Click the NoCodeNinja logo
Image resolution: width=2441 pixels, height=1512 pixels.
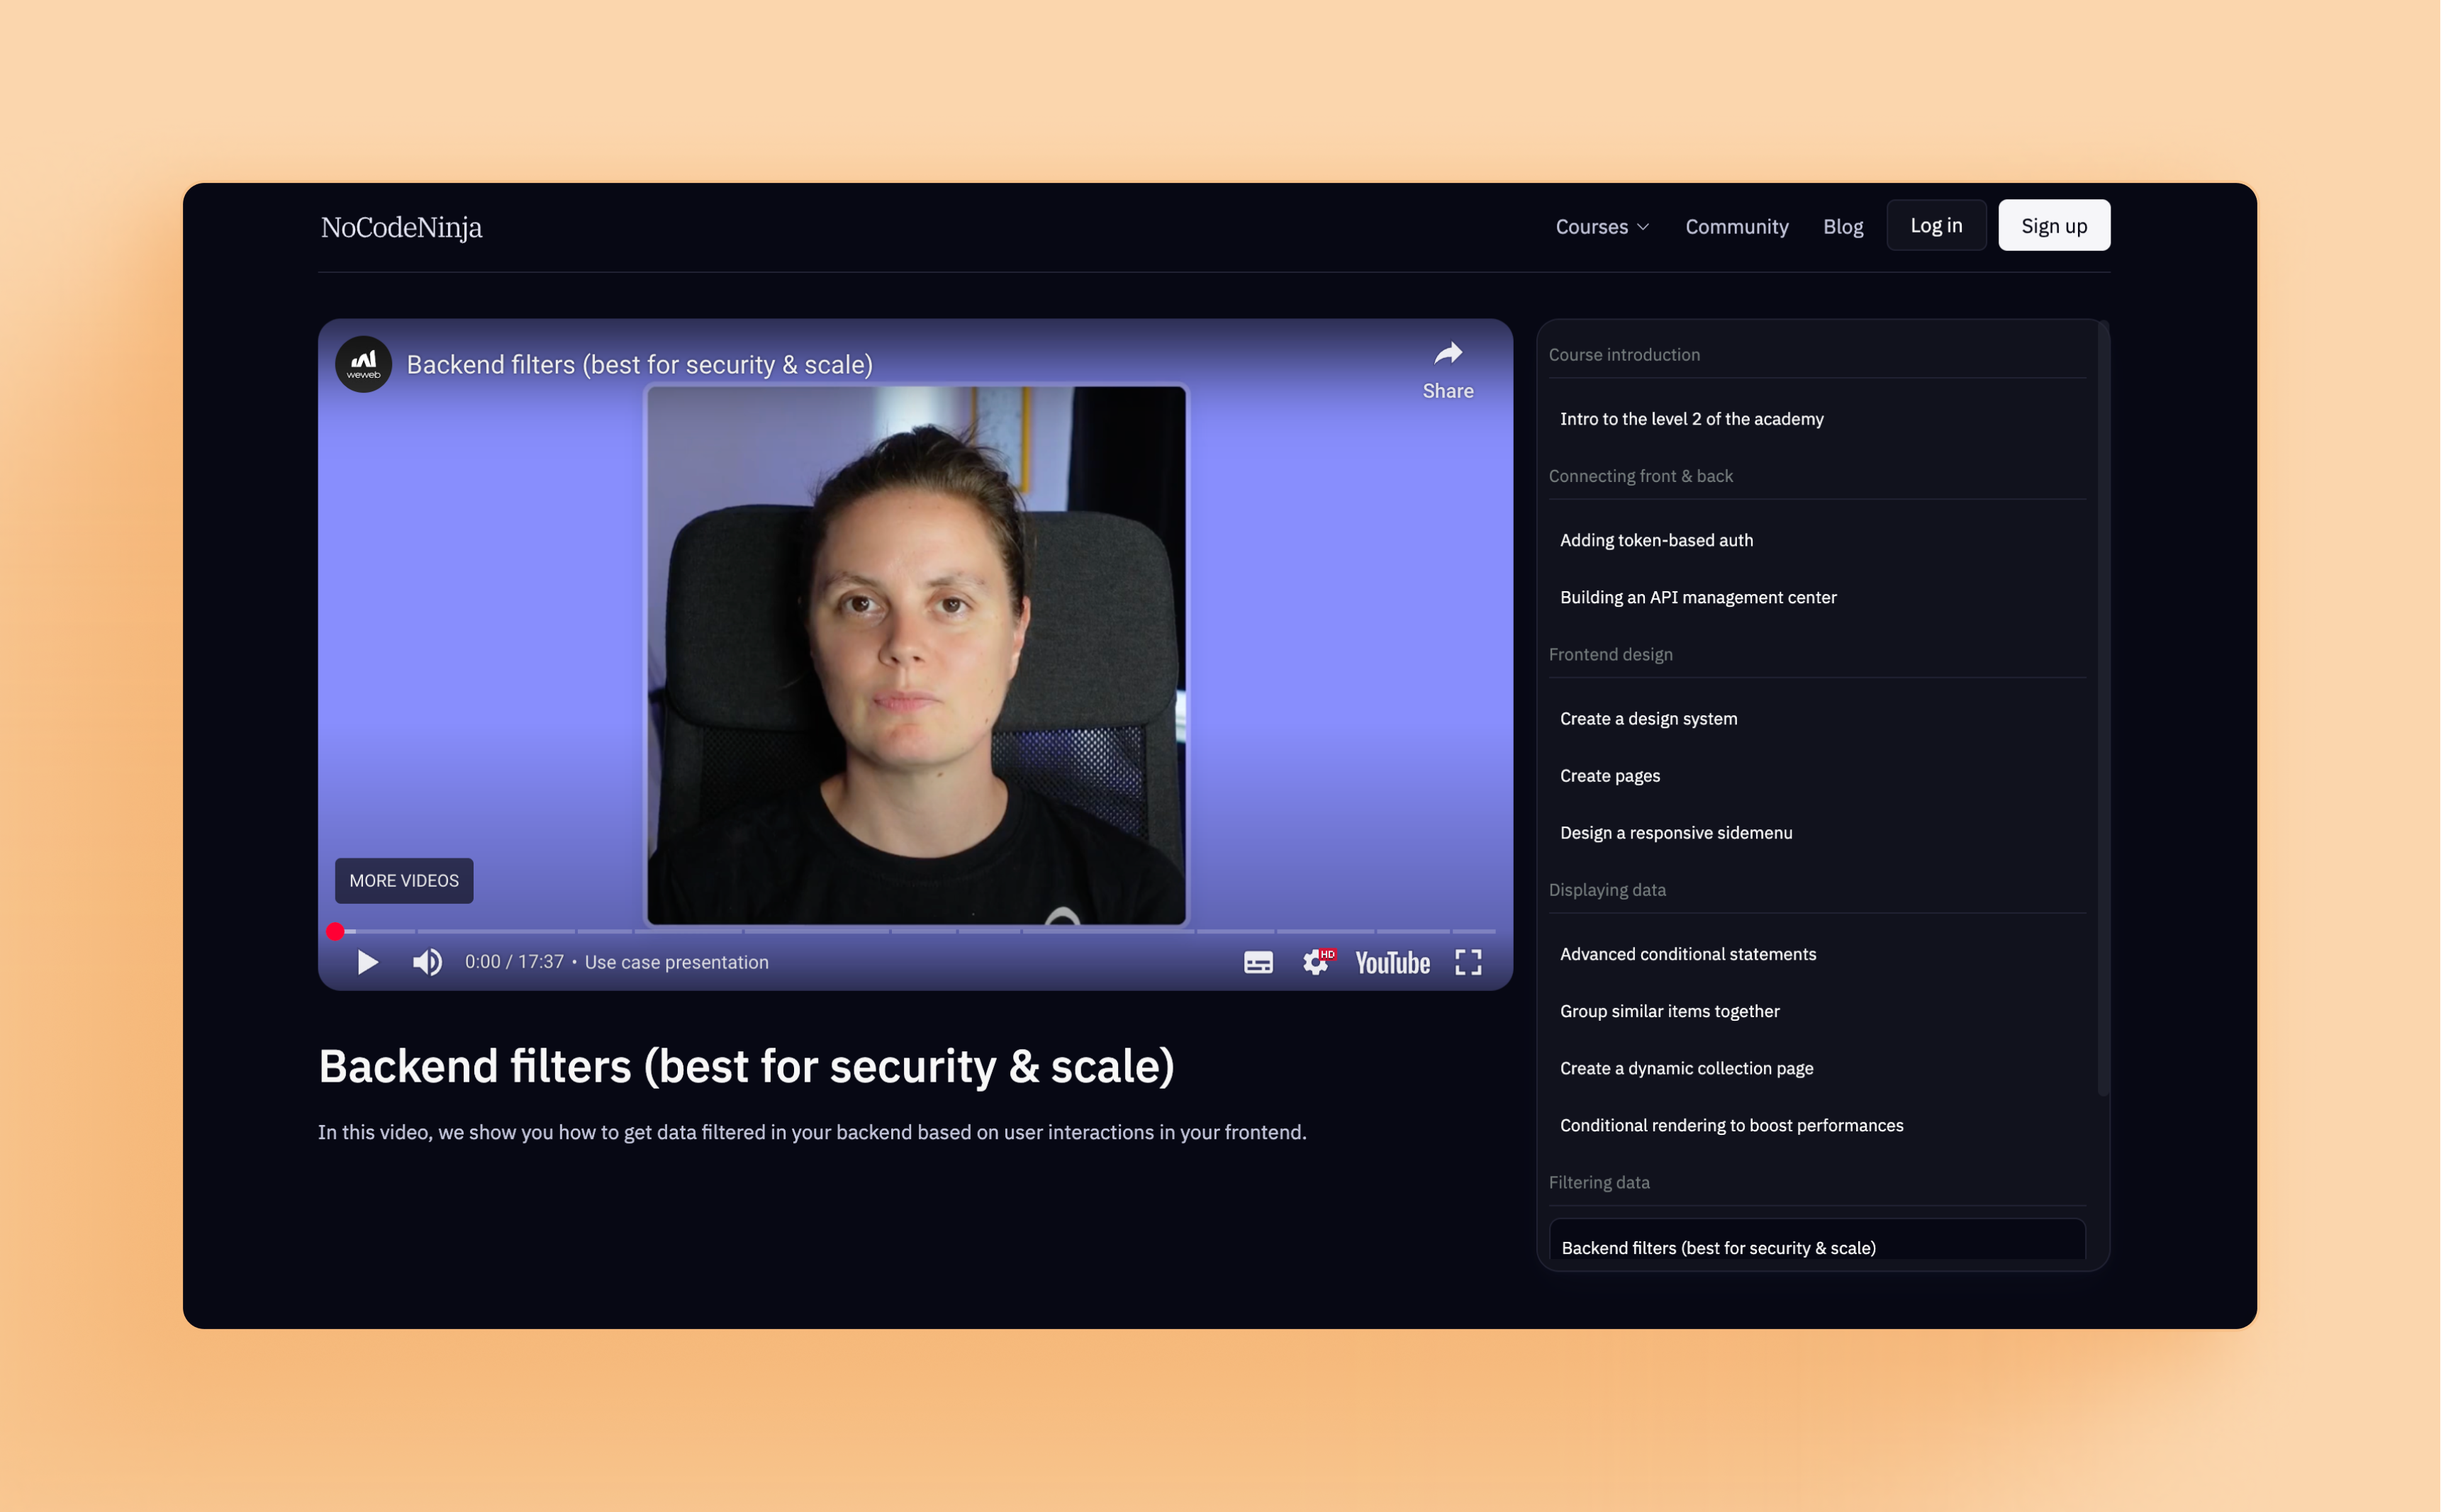click(x=401, y=227)
